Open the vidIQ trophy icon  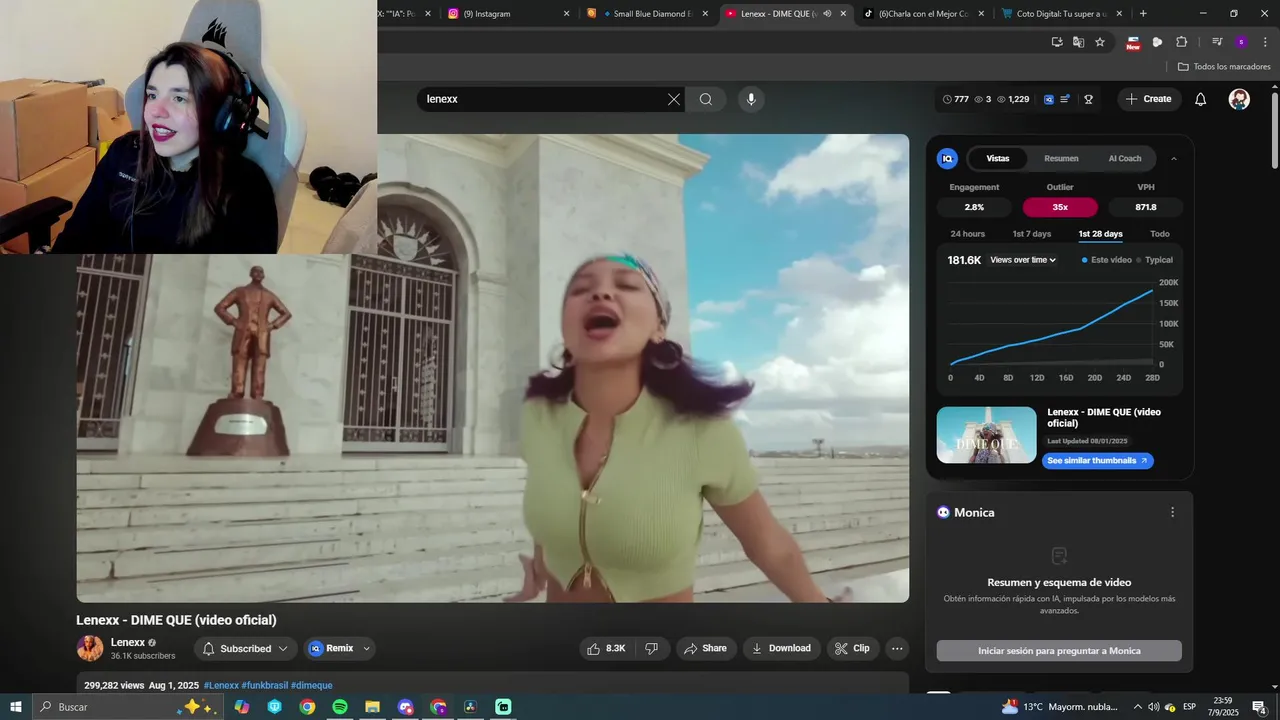click(x=1088, y=99)
